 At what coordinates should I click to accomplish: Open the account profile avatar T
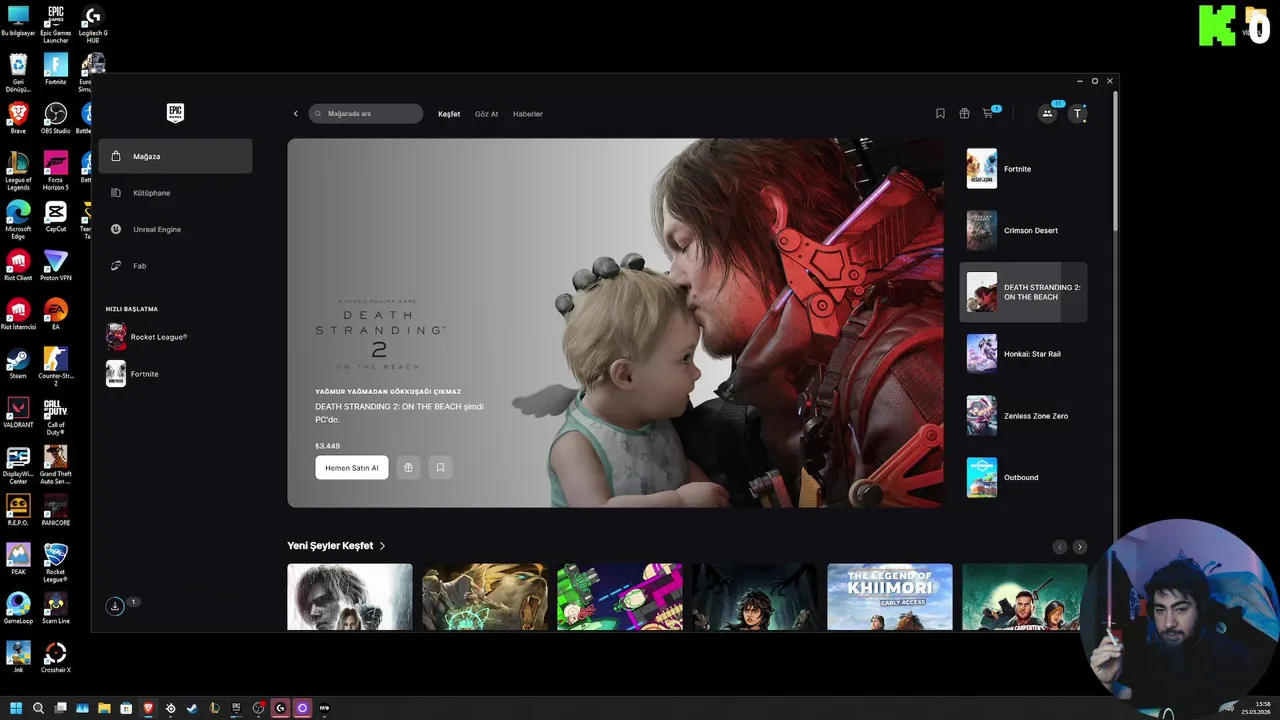1077,114
